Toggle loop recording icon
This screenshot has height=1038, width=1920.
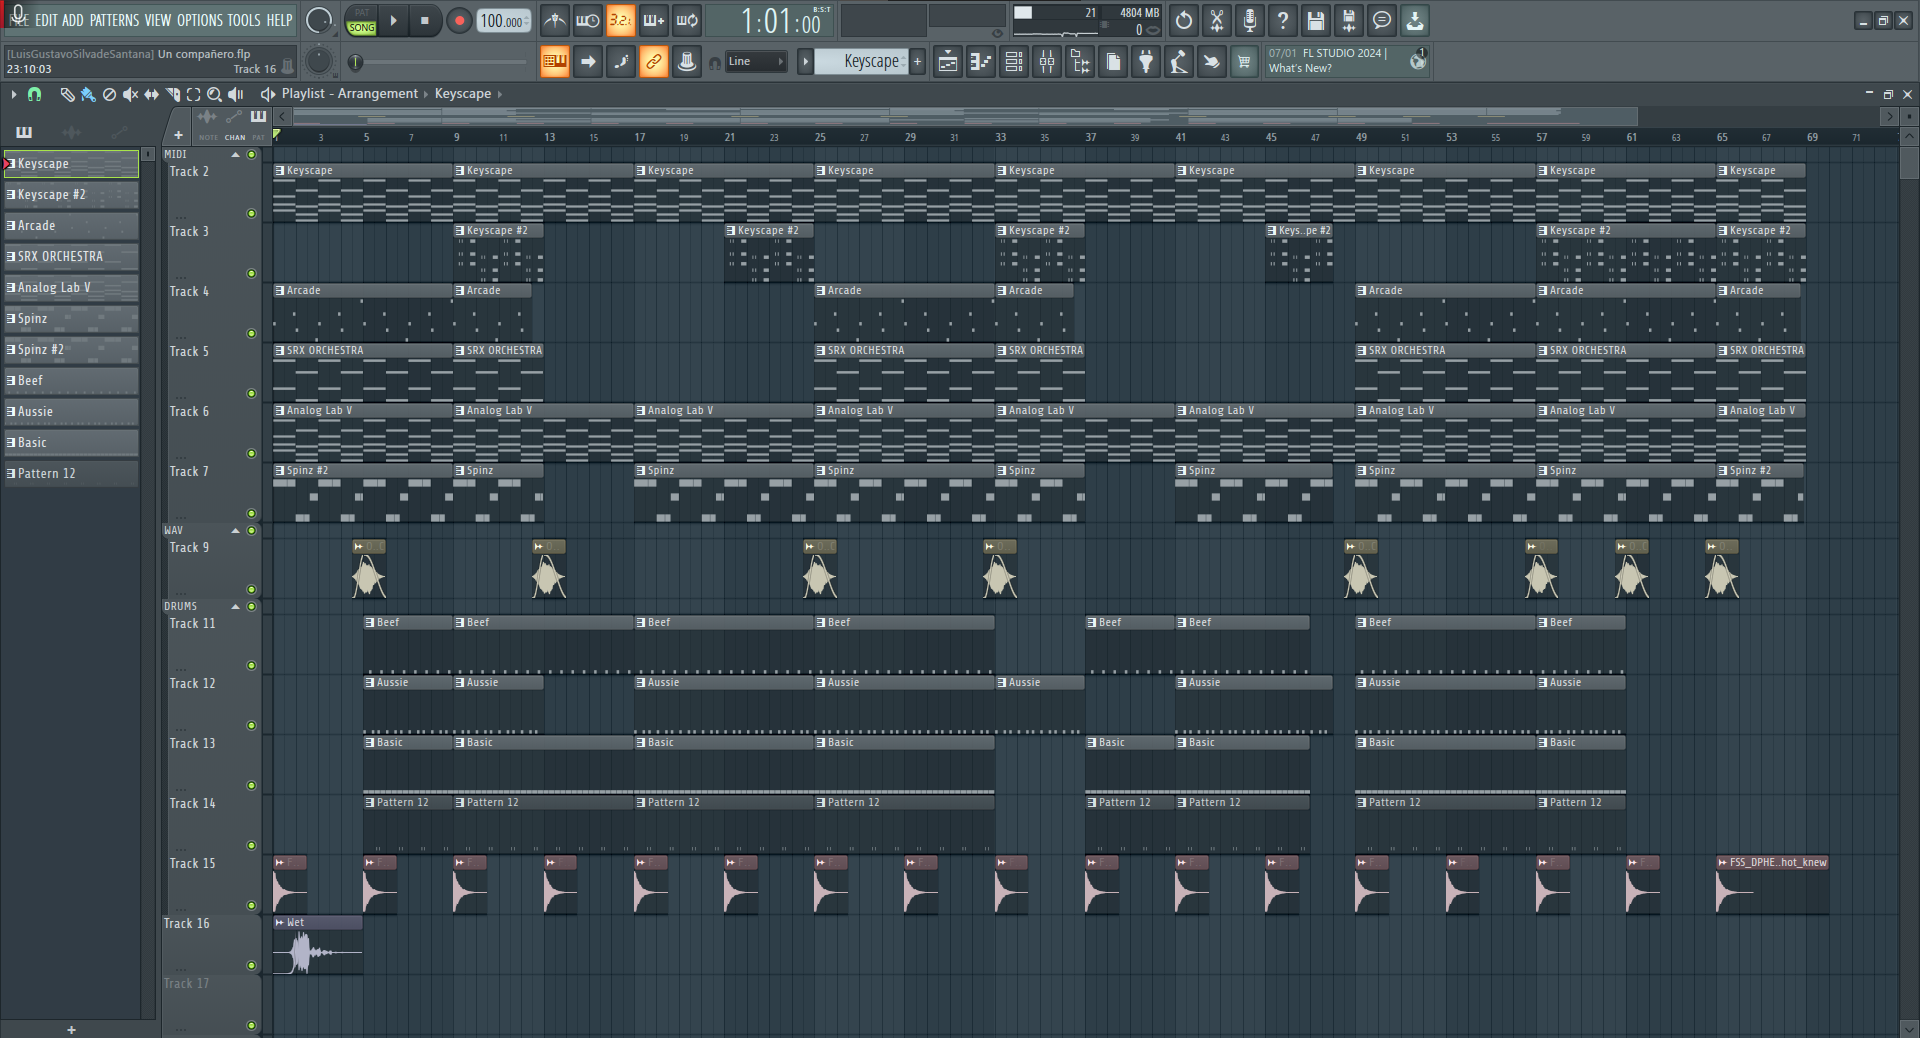[687, 20]
